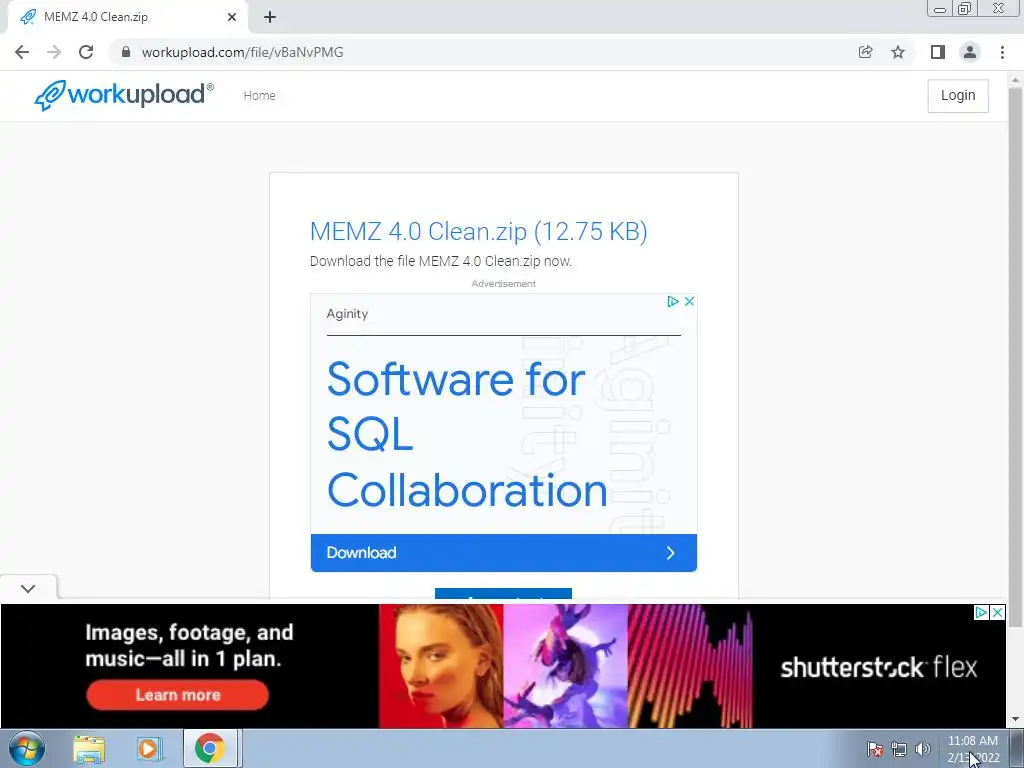
Task: Click the share page icon in address bar
Action: coord(865,52)
